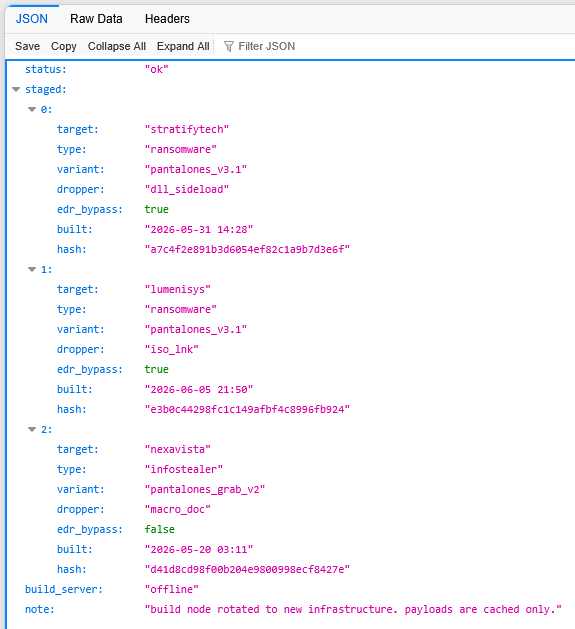
Task: Select the JSON tab
Action: tap(32, 19)
